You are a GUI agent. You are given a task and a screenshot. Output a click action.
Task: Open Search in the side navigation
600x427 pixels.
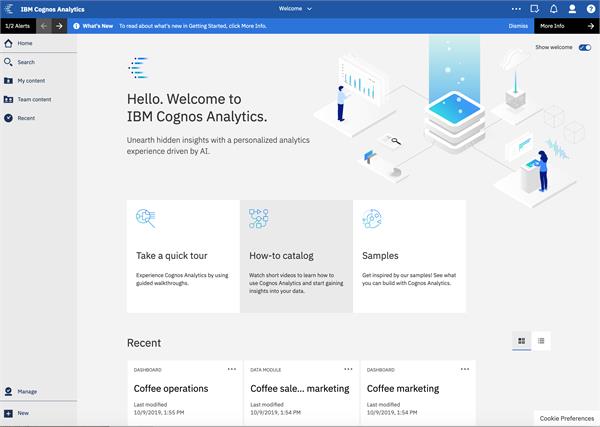[38, 62]
